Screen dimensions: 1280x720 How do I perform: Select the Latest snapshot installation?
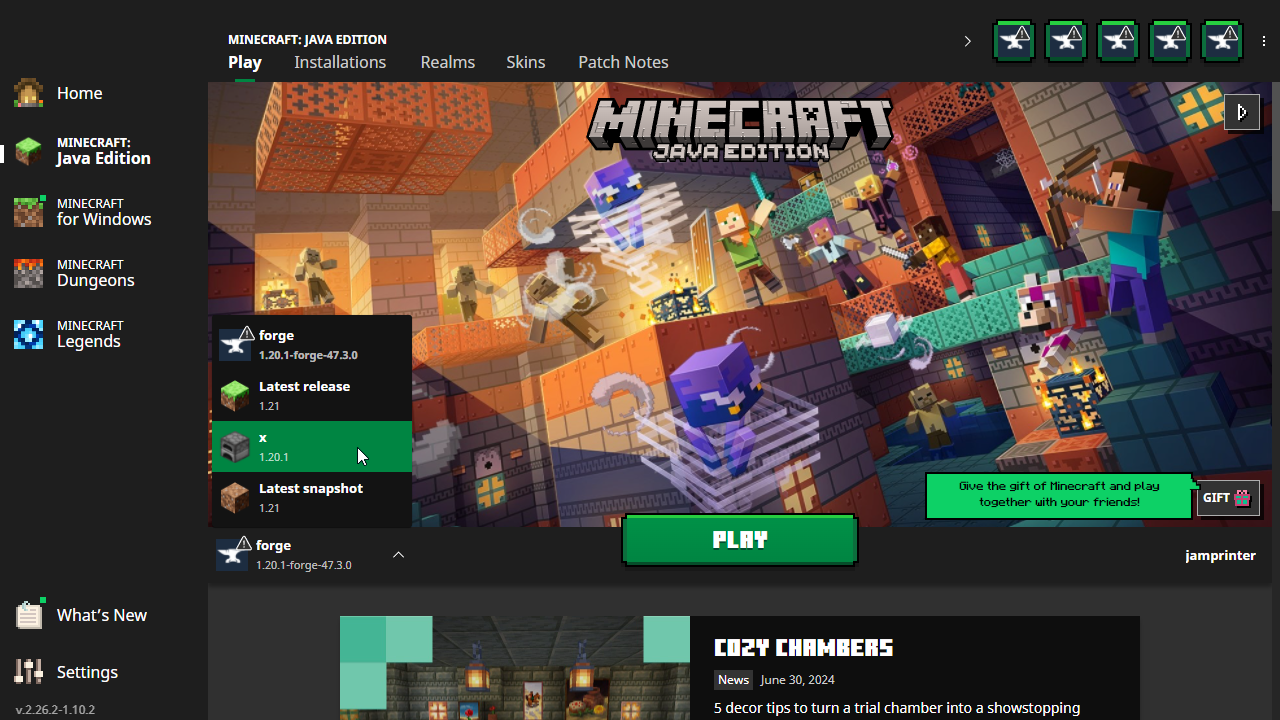click(x=311, y=497)
